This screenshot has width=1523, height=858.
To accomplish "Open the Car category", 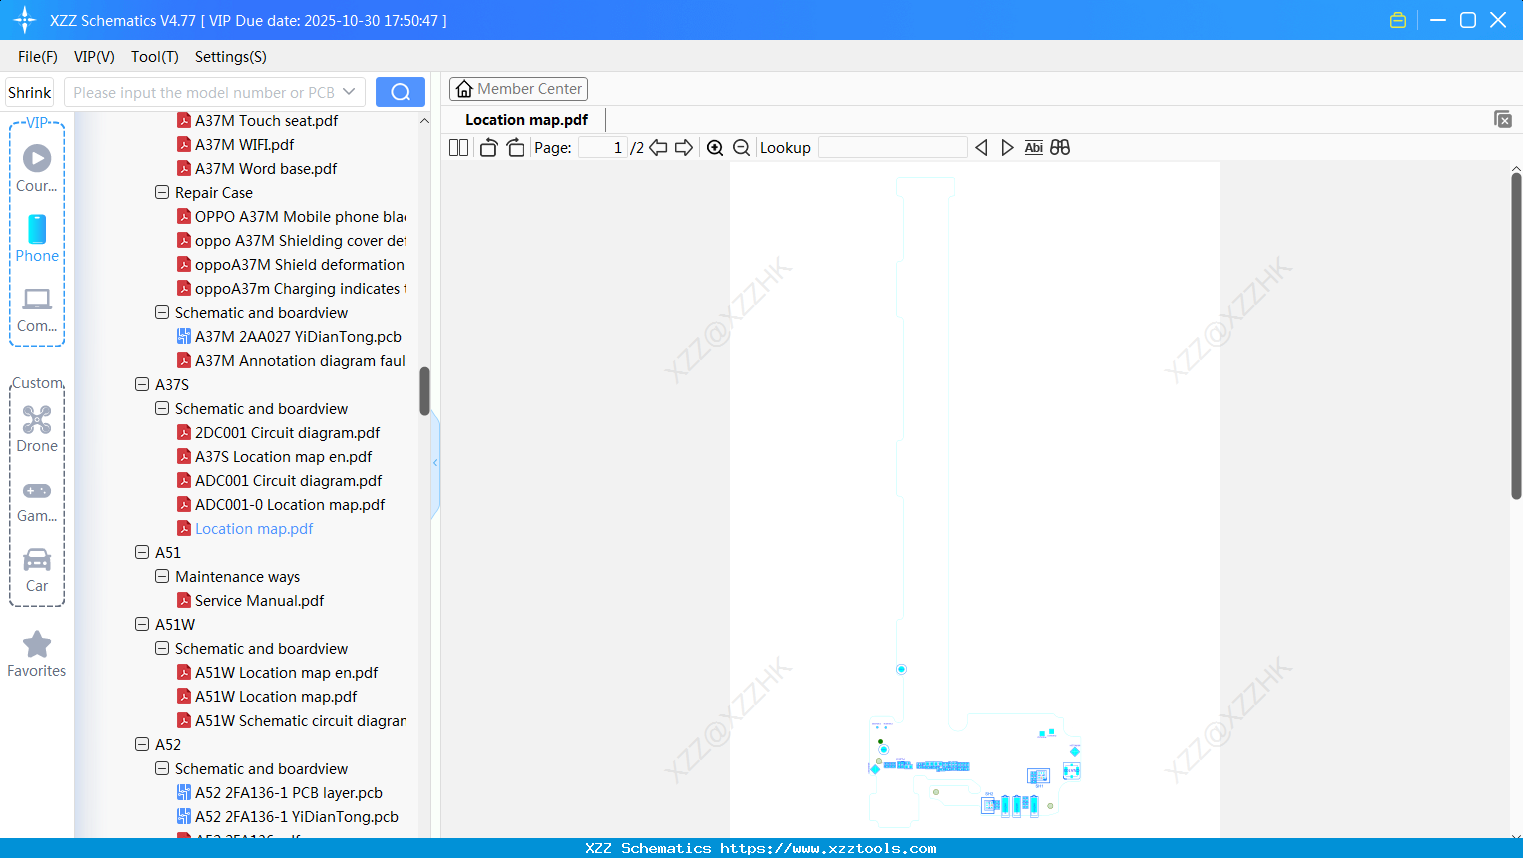I will coord(37,570).
